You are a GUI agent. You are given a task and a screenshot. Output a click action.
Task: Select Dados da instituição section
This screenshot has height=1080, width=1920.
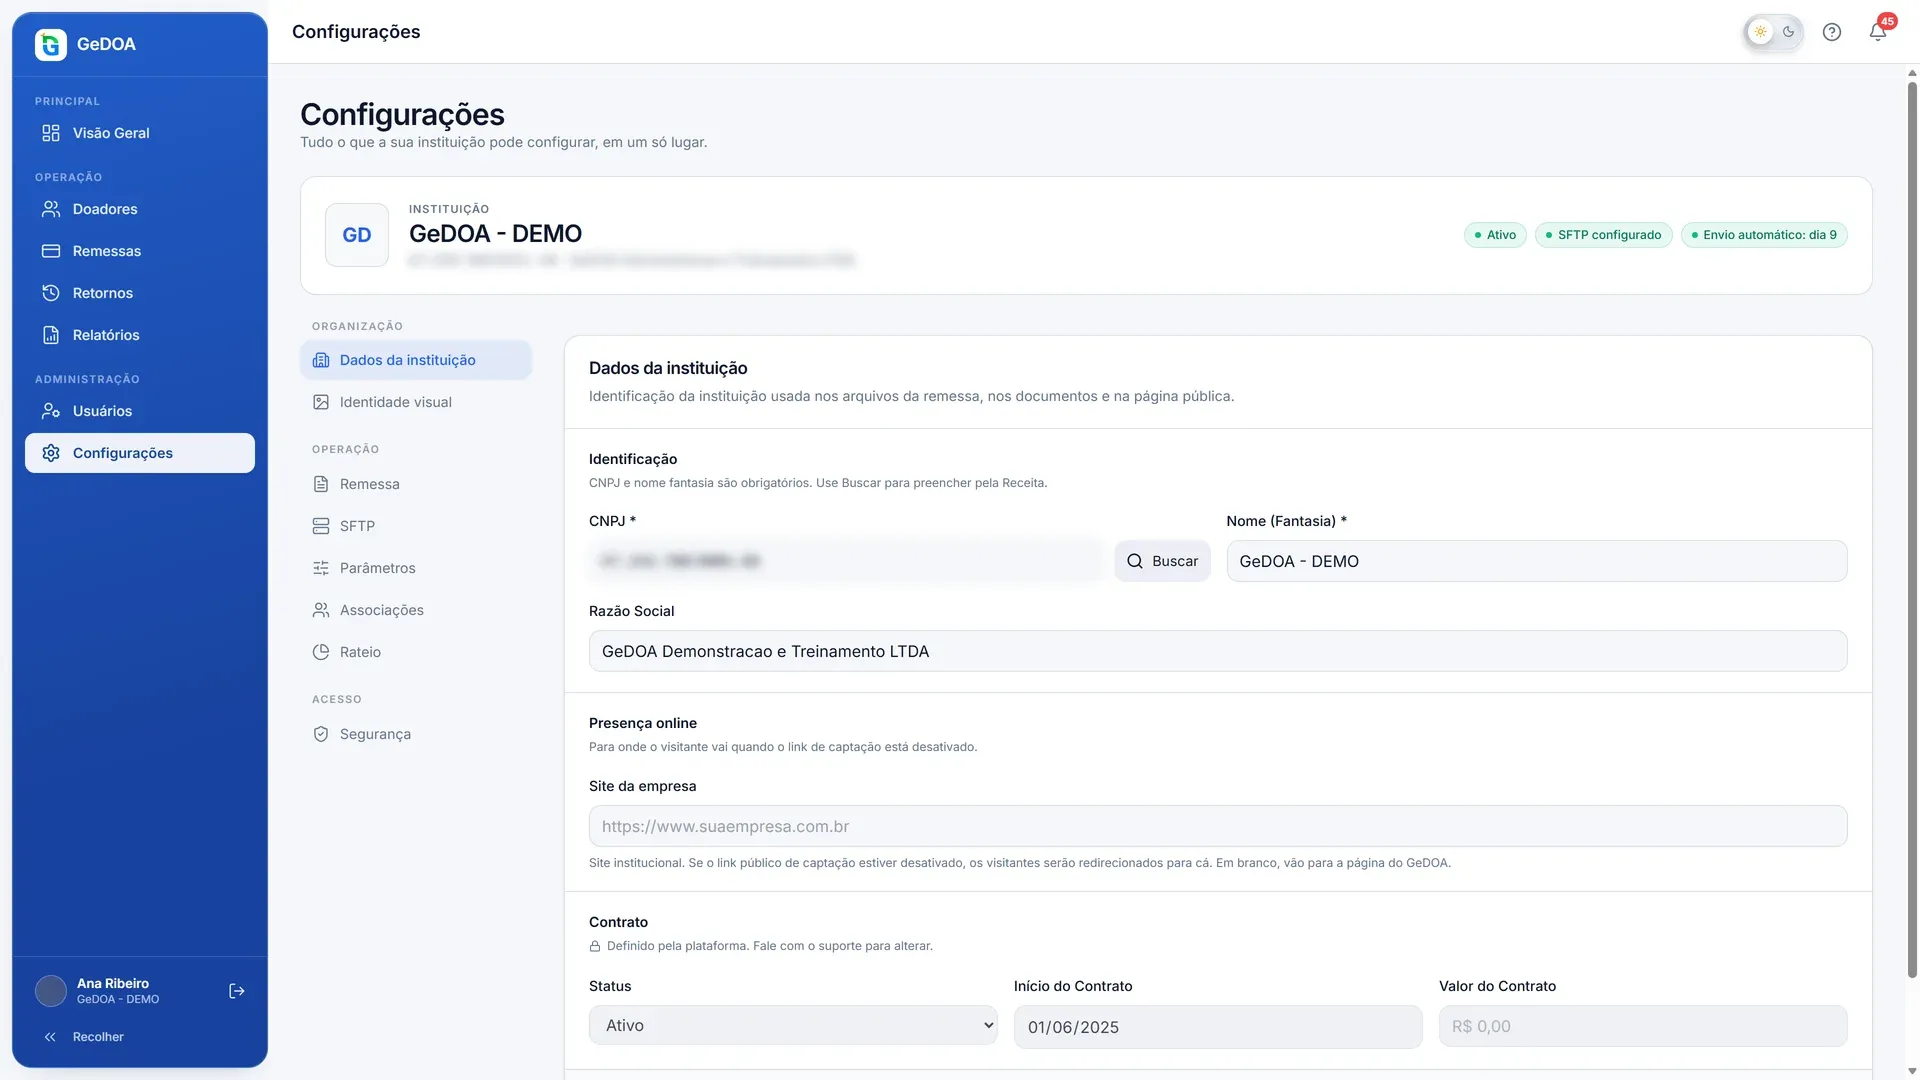click(416, 360)
